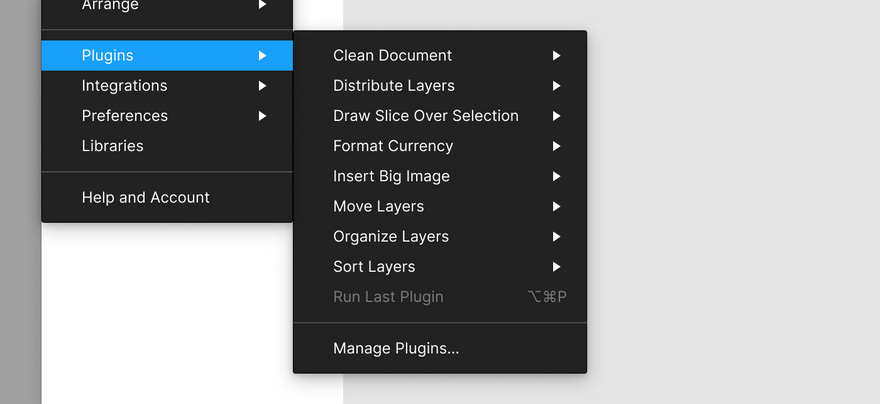Select Libraries menu item
Screen dimensions: 880x404
point(167,146)
